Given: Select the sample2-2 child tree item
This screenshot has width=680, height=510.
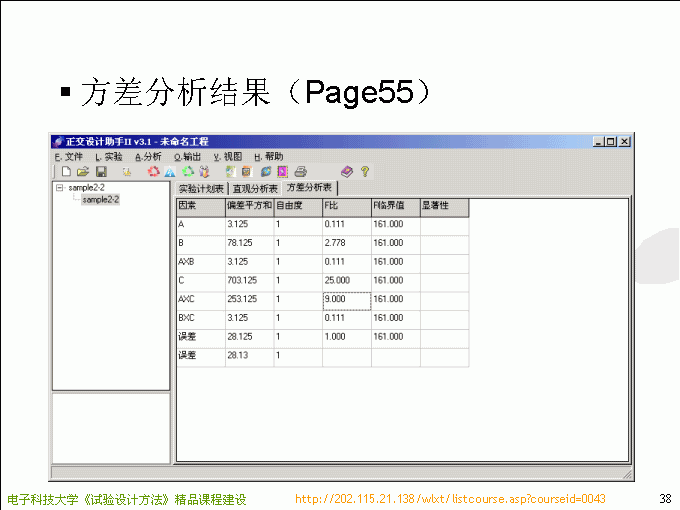Looking at the screenshot, I should pyautogui.click(x=100, y=199).
